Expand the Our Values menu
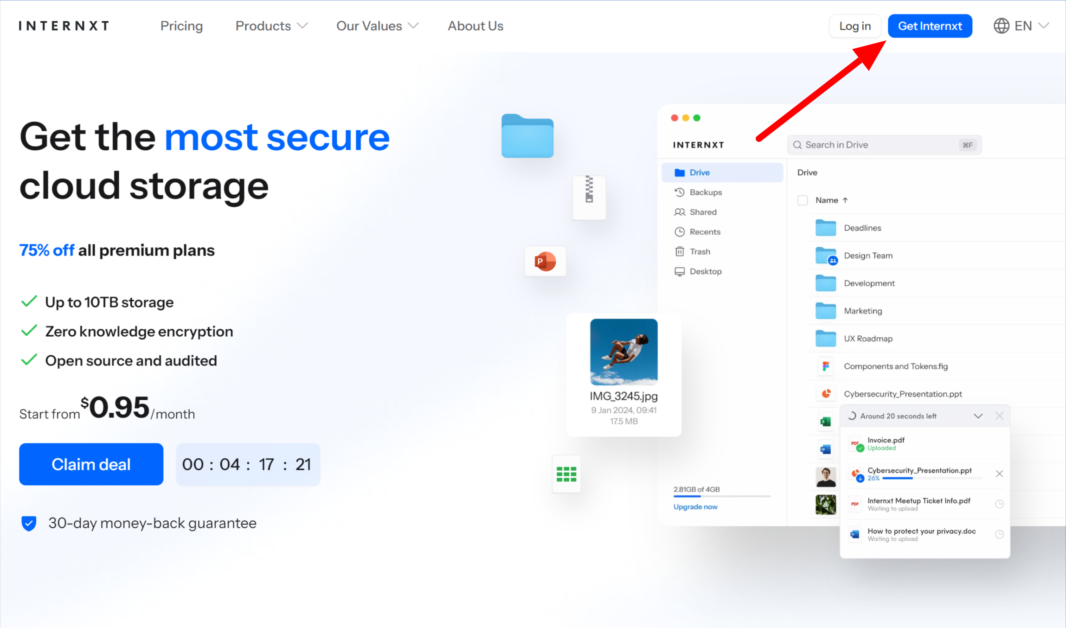This screenshot has height=628, width=1066. pos(377,25)
